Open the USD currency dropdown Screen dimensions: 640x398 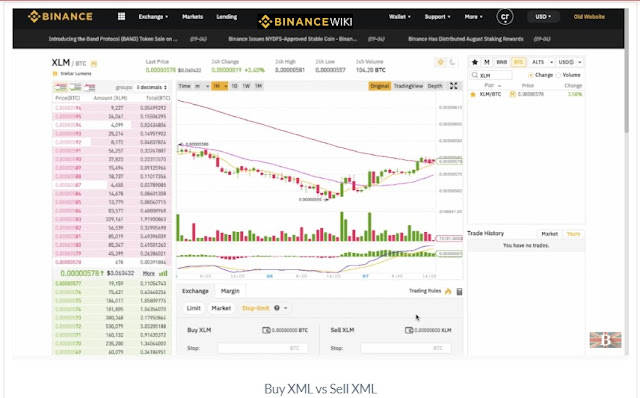click(543, 17)
